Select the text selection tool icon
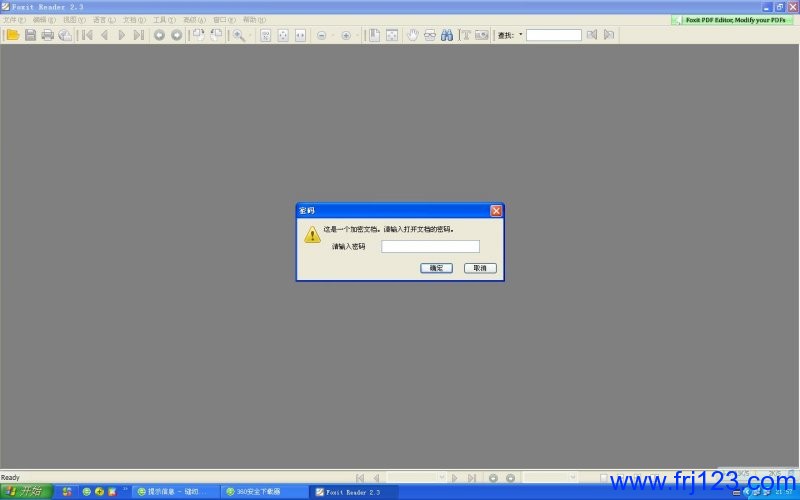Image resolution: width=800 pixels, height=500 pixels. [466, 35]
